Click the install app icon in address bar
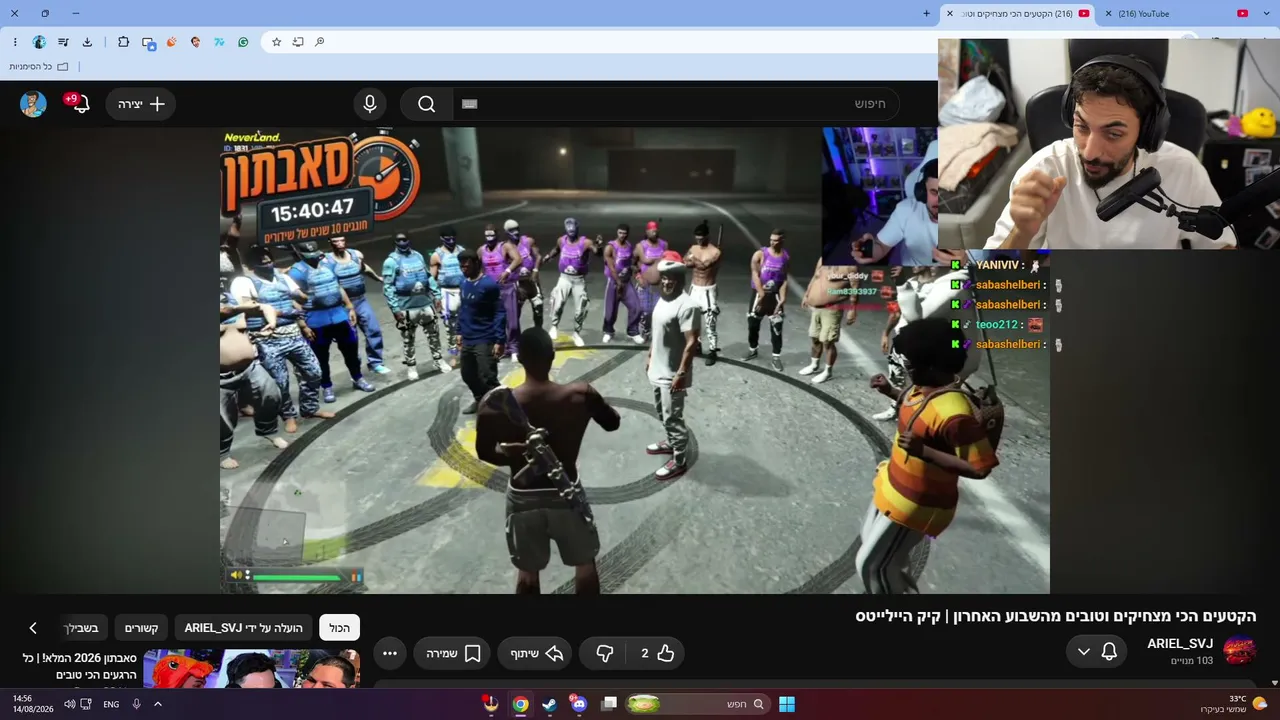Screen dimensions: 1280x720 [298, 42]
